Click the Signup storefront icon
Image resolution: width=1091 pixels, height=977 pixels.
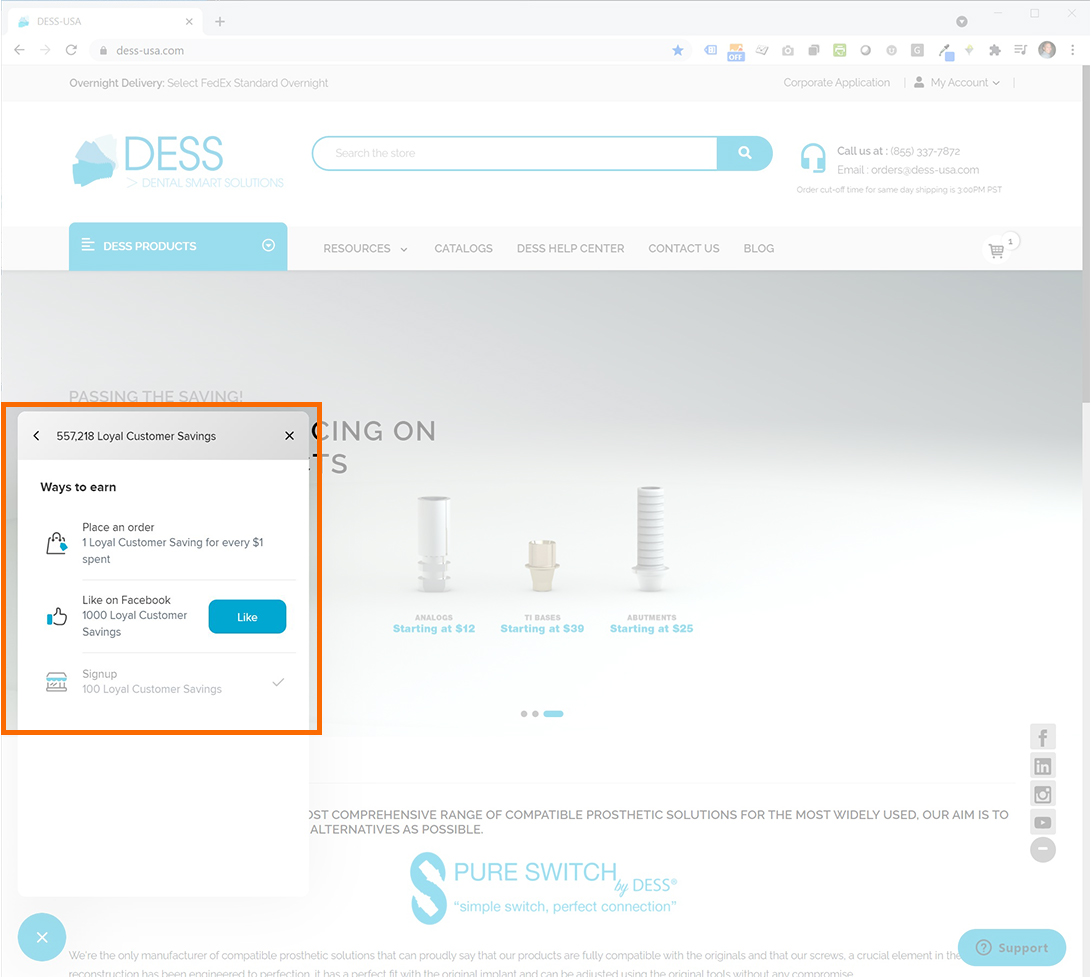point(57,681)
